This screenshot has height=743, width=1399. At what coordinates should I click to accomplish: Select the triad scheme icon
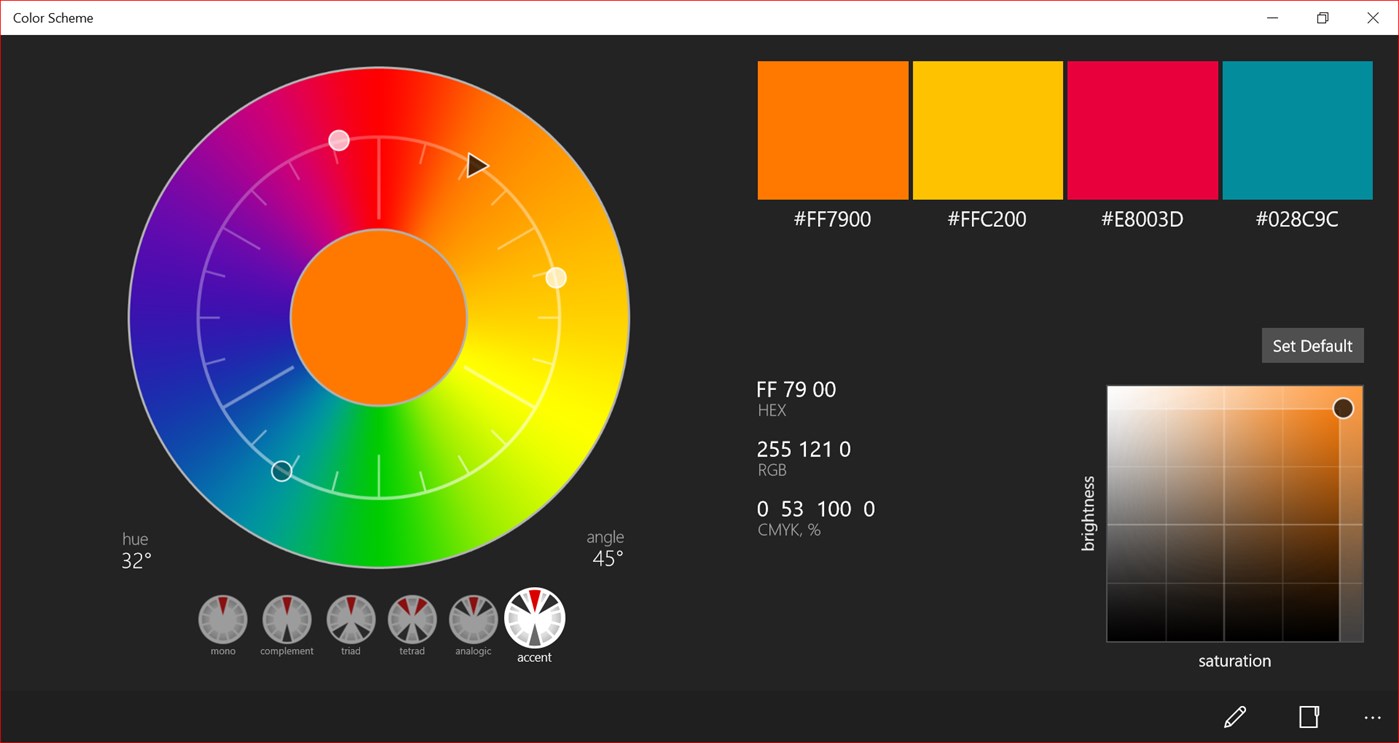[349, 617]
